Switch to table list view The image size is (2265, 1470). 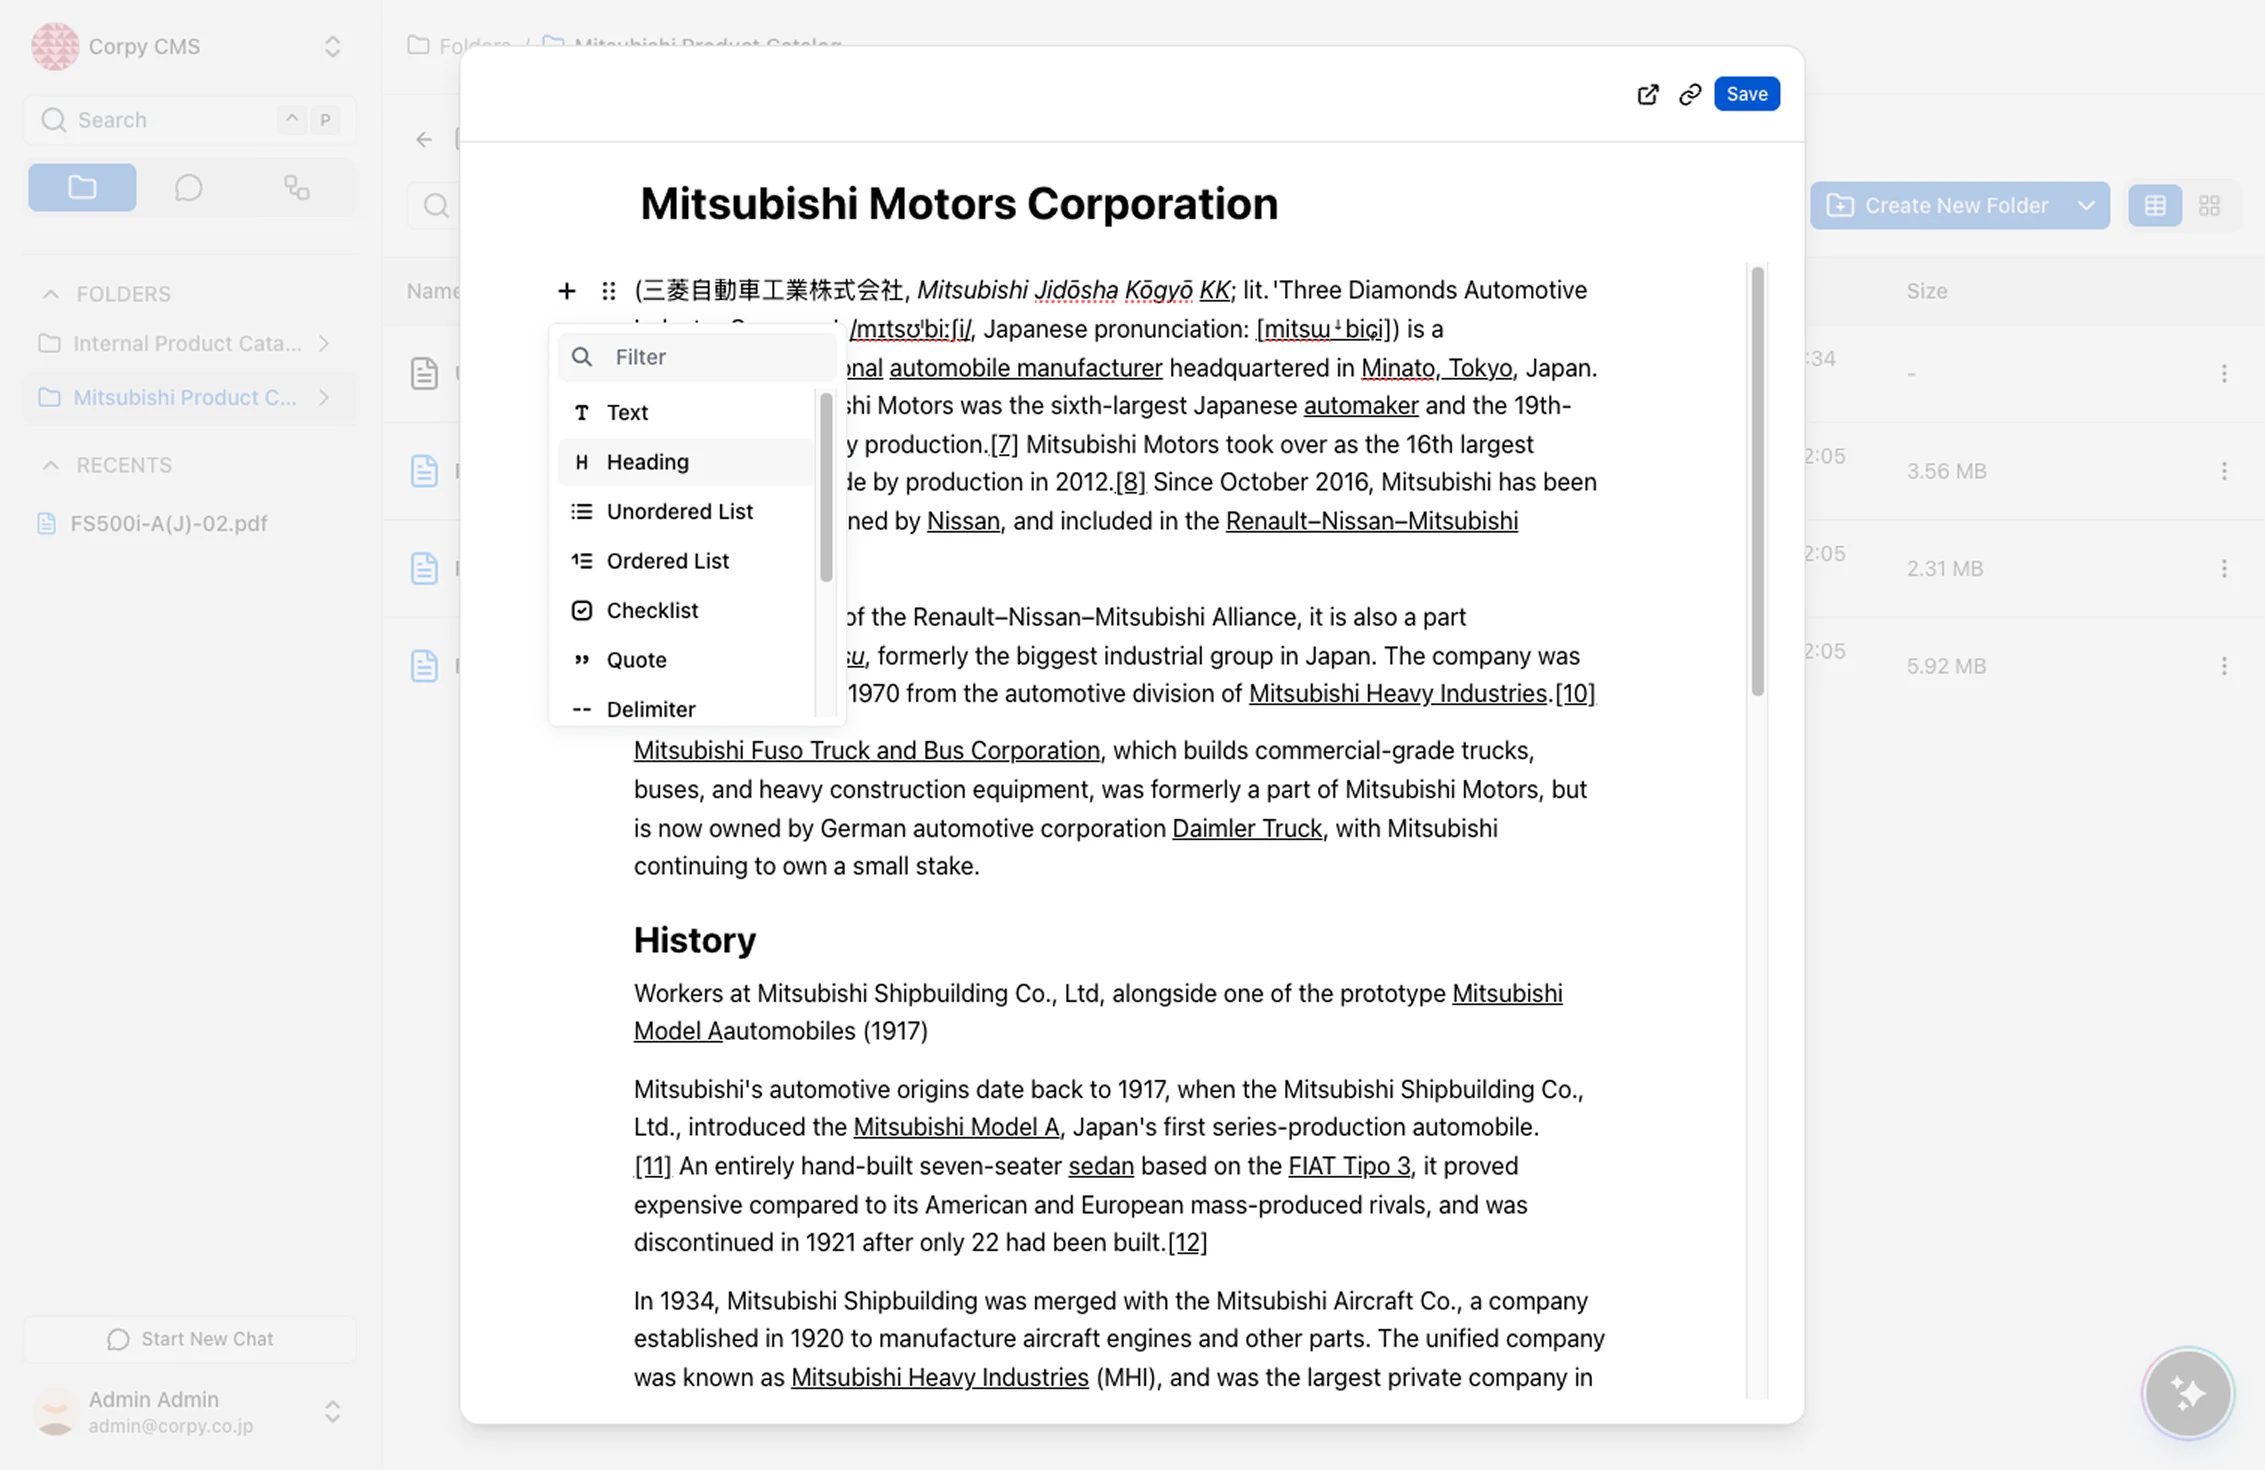pos(2155,205)
